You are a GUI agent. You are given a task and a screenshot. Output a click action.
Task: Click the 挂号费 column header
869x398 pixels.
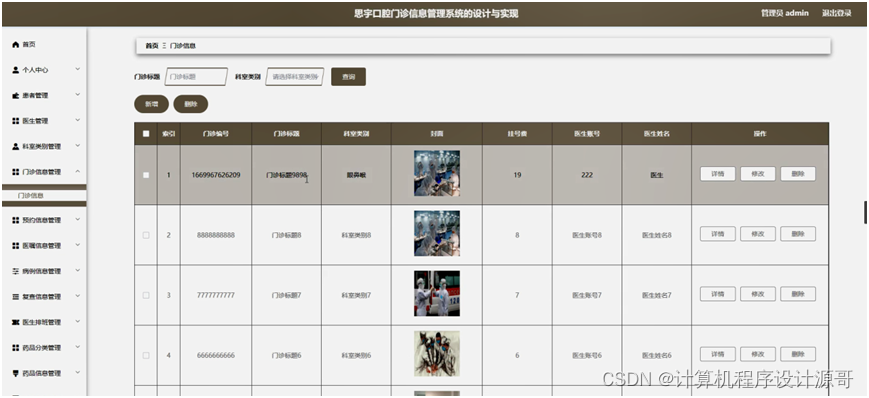click(x=517, y=134)
